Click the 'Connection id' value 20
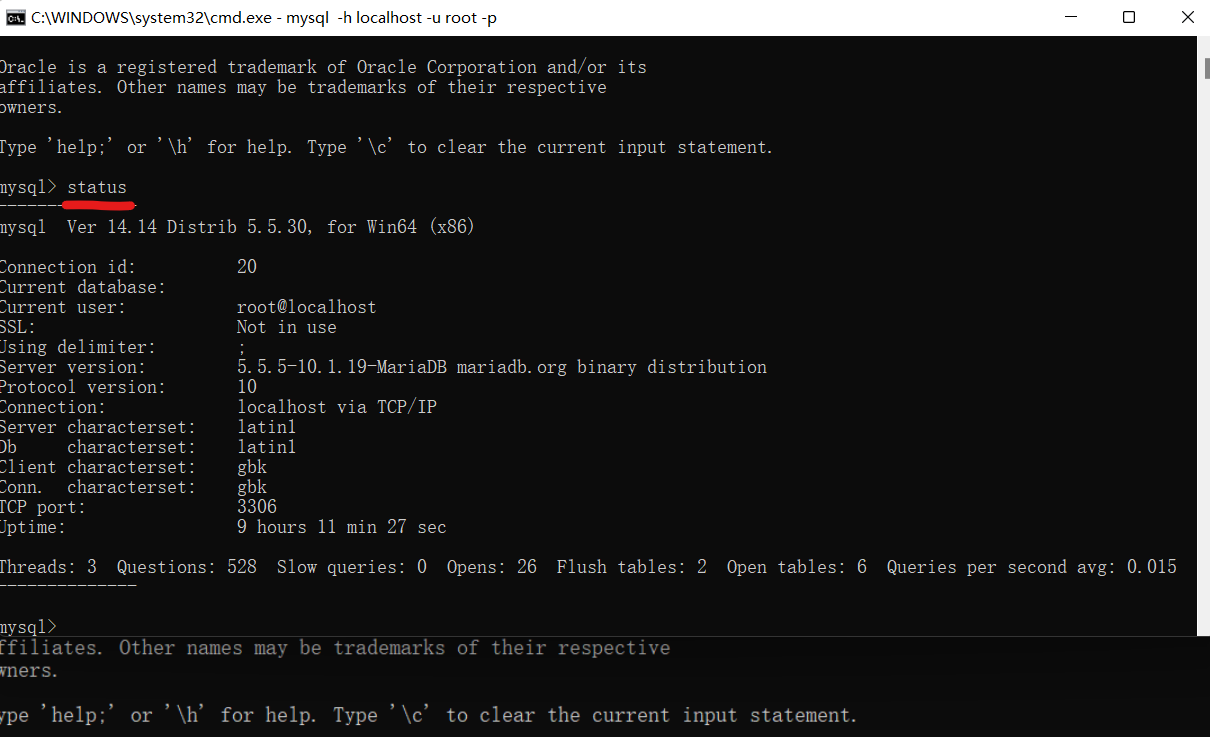The width and height of the screenshot is (1210, 737). (247, 267)
